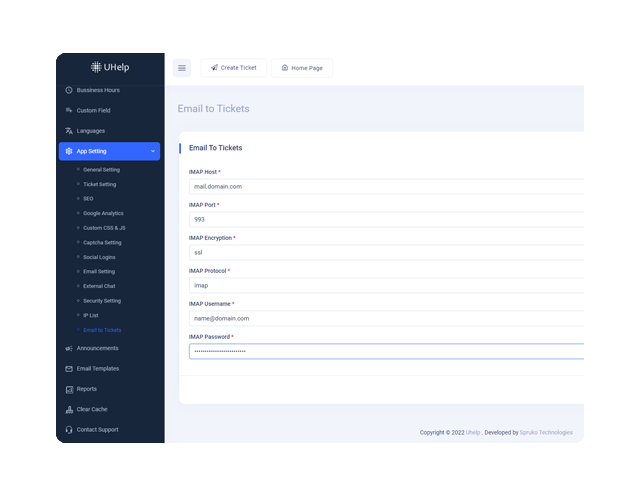Open Security Setting submenu item
Image resolution: width=640 pixels, height=495 pixels.
pos(102,301)
